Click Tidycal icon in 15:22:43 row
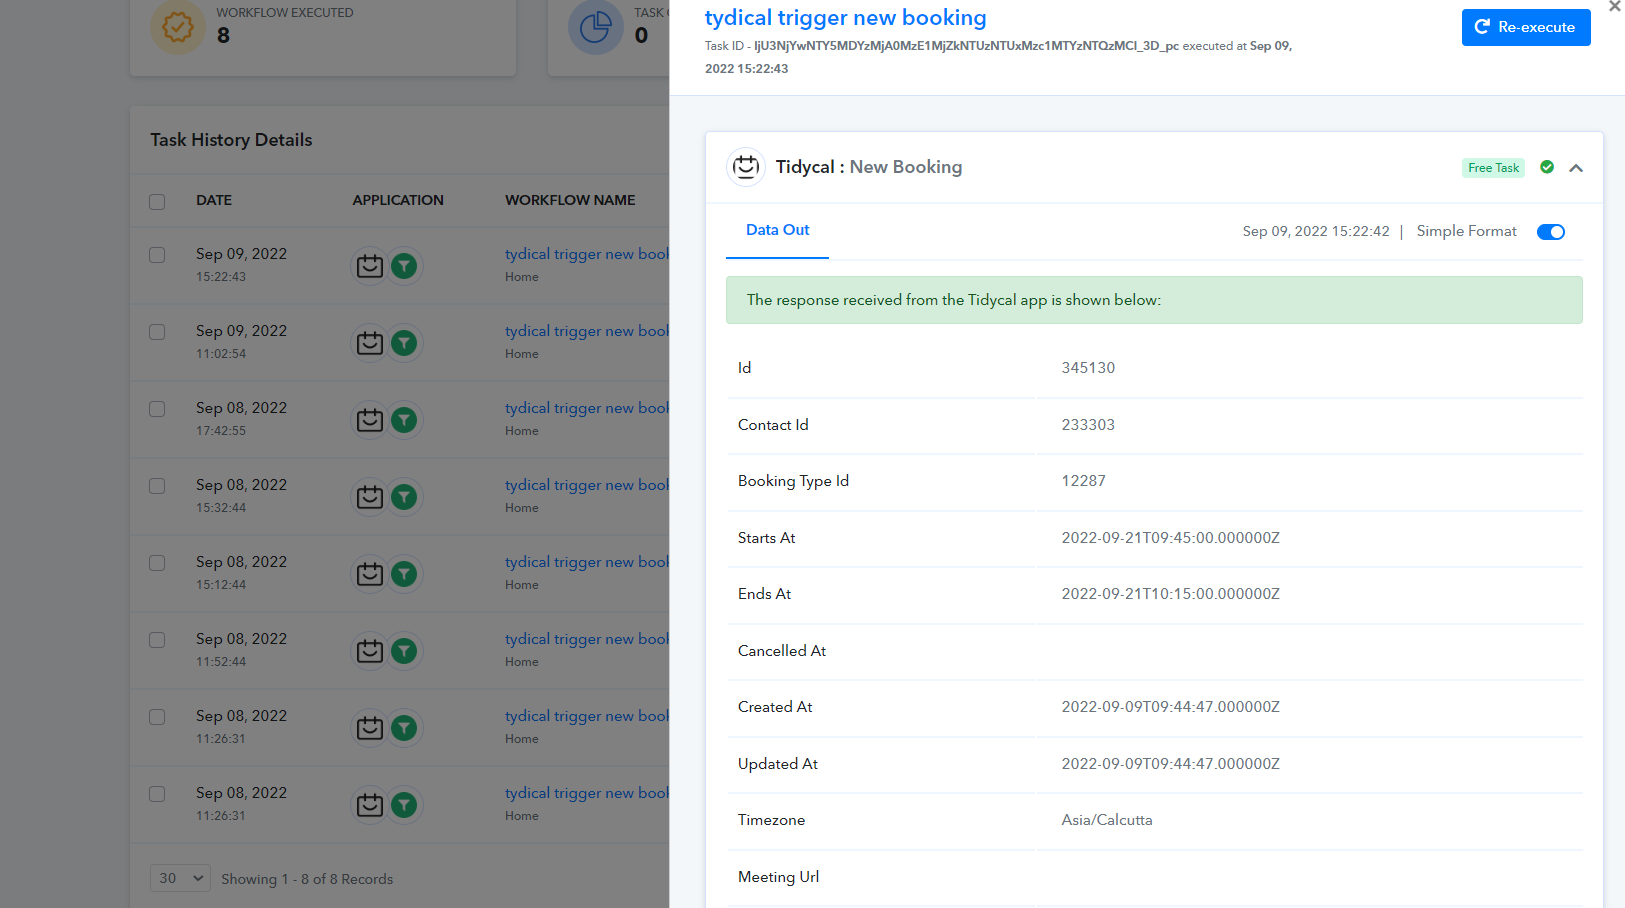 [370, 266]
